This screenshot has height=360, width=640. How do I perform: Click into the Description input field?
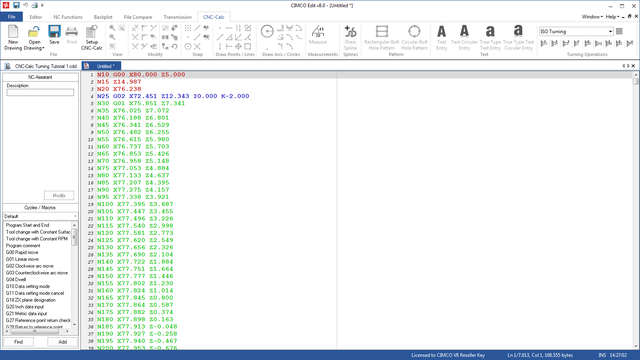point(40,93)
